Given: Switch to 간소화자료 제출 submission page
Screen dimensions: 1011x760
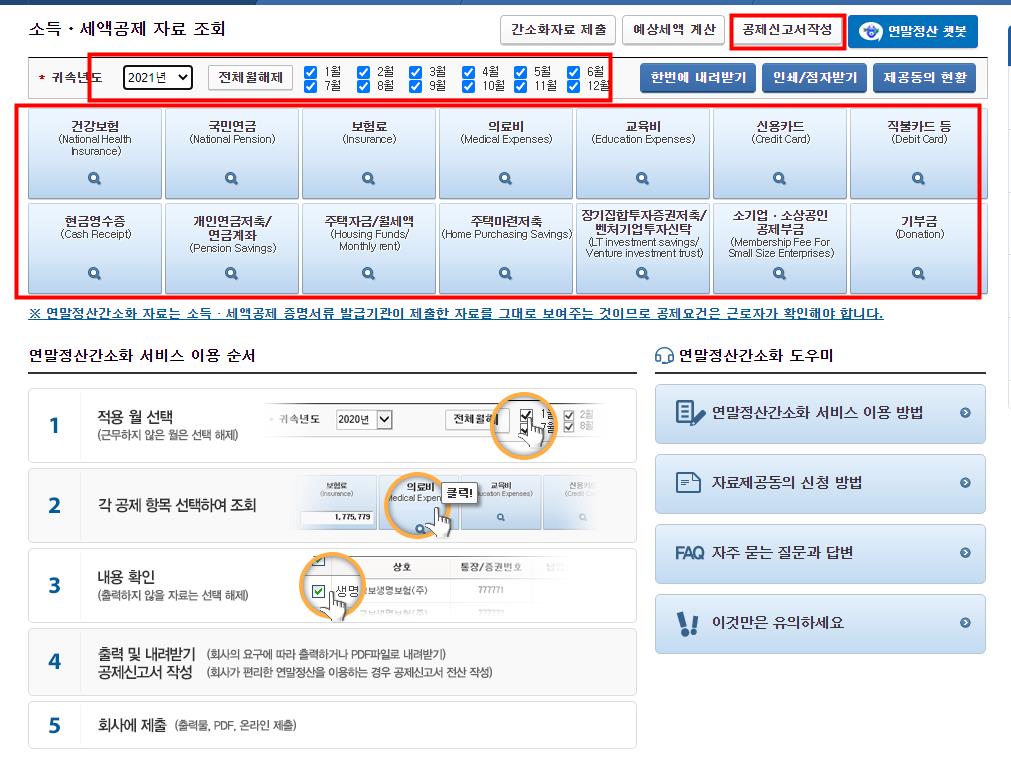Looking at the screenshot, I should (x=556, y=30).
